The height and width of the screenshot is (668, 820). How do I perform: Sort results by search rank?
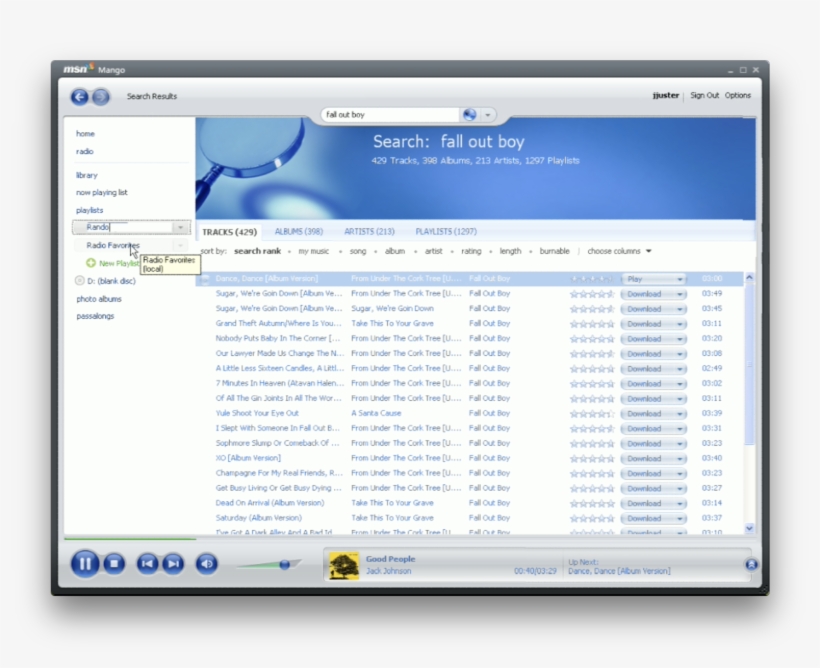coord(257,252)
